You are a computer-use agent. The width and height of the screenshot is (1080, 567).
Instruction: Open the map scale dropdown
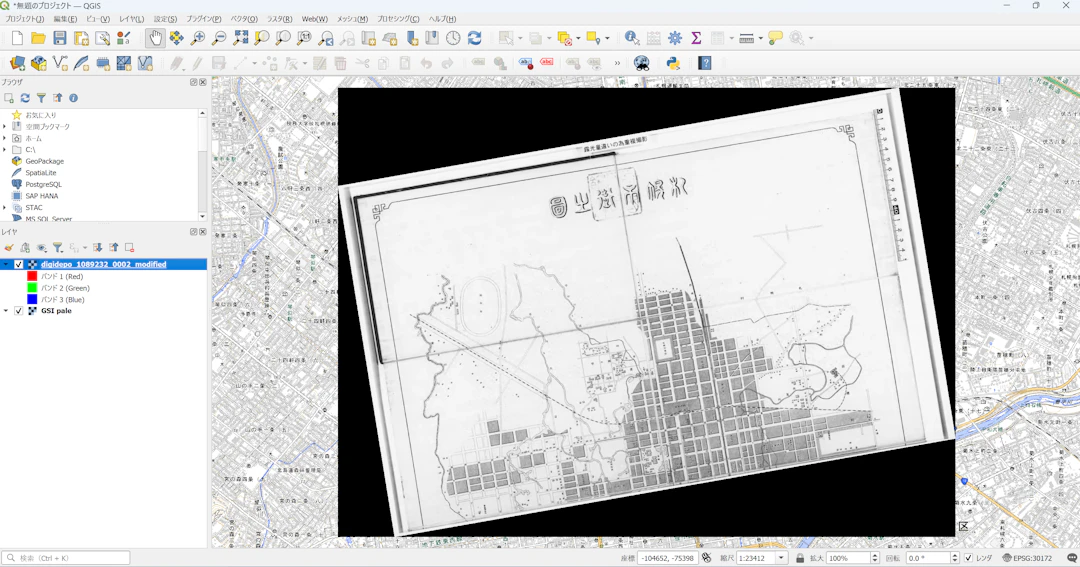781,558
